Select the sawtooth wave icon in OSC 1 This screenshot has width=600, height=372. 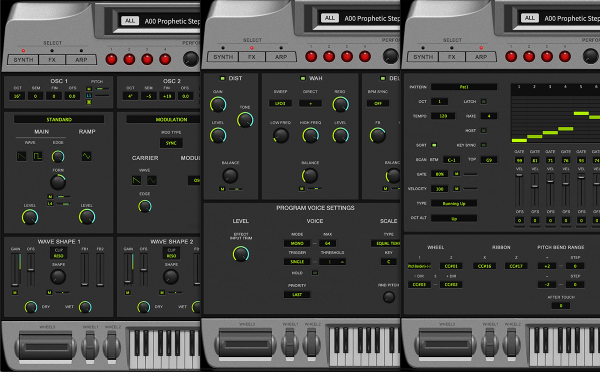[x=21, y=156]
